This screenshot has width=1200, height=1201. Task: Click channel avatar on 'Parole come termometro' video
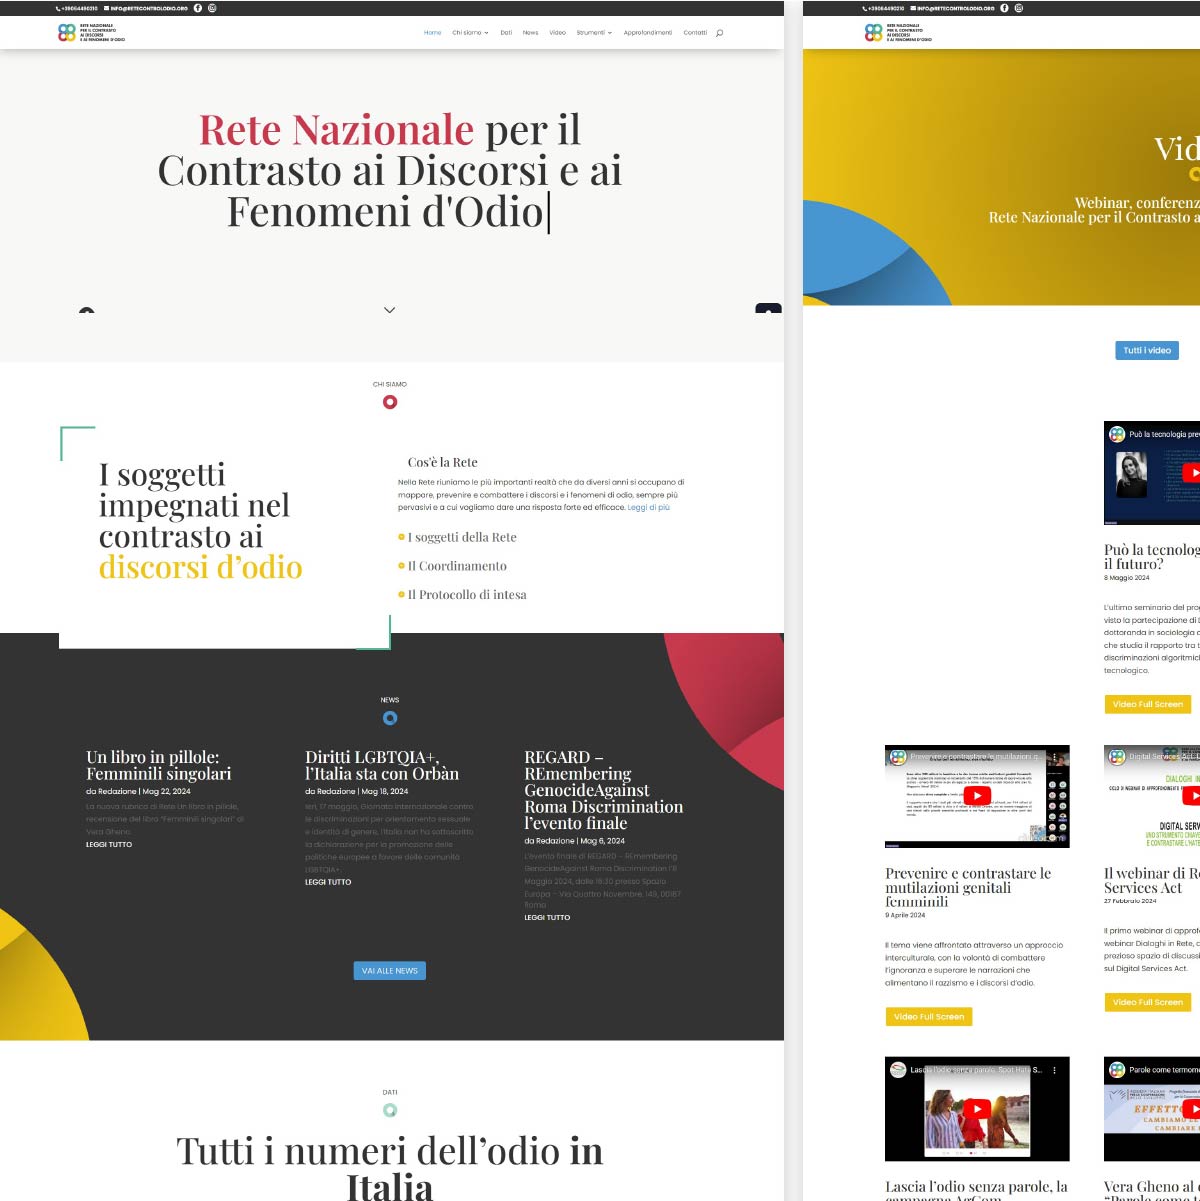[x=1117, y=1070]
